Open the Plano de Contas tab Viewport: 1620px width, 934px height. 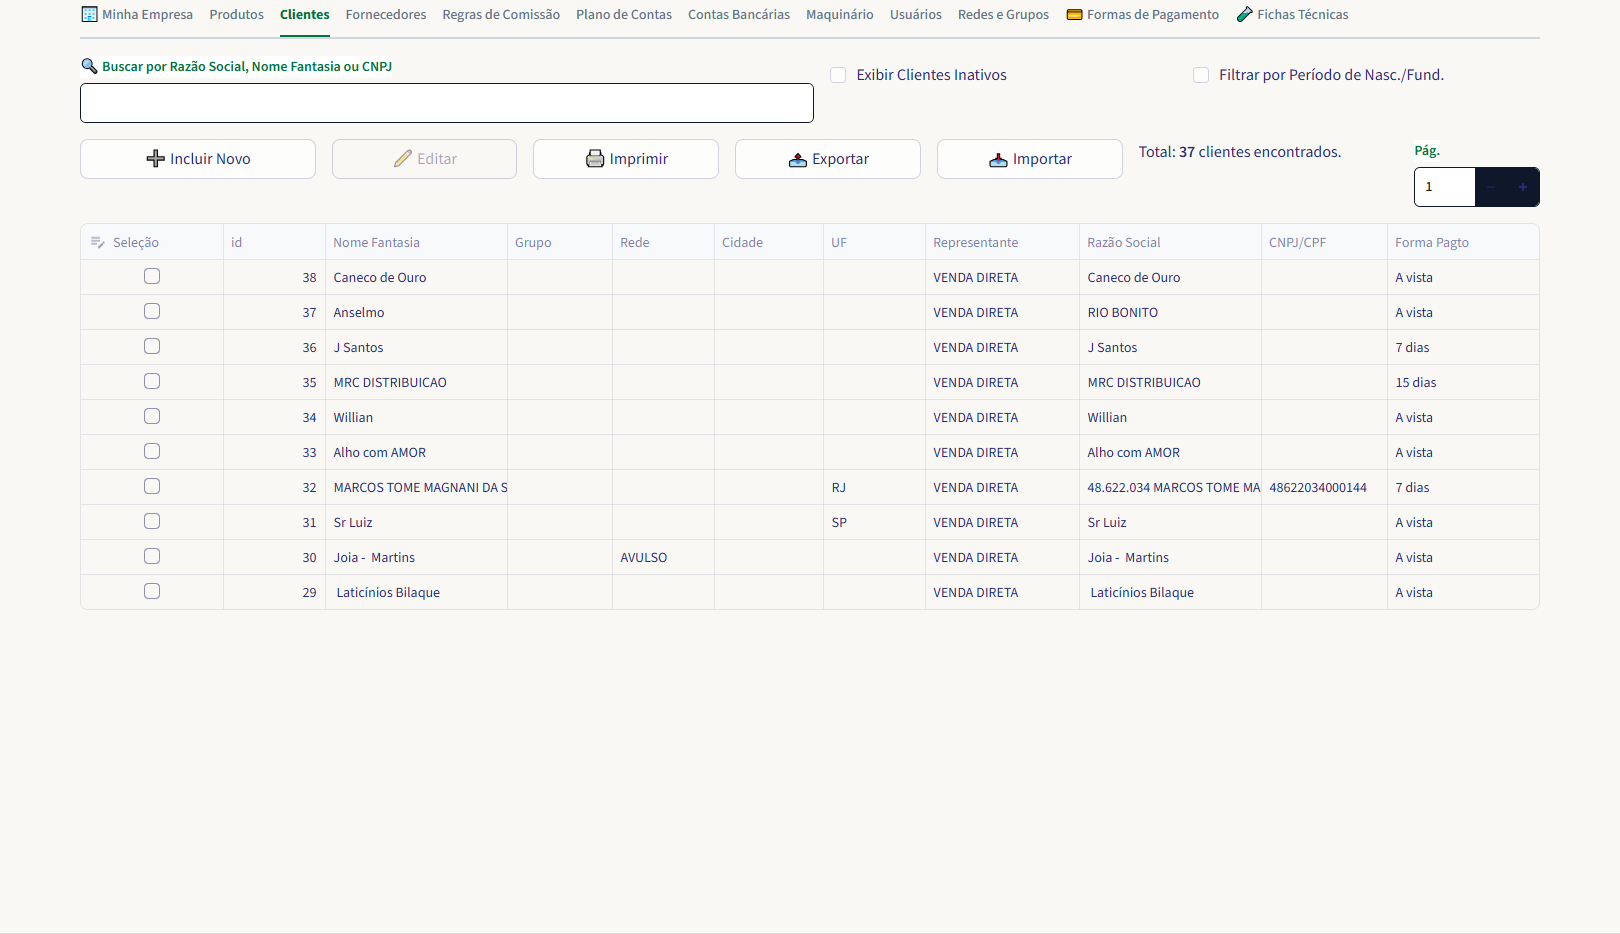(x=624, y=15)
